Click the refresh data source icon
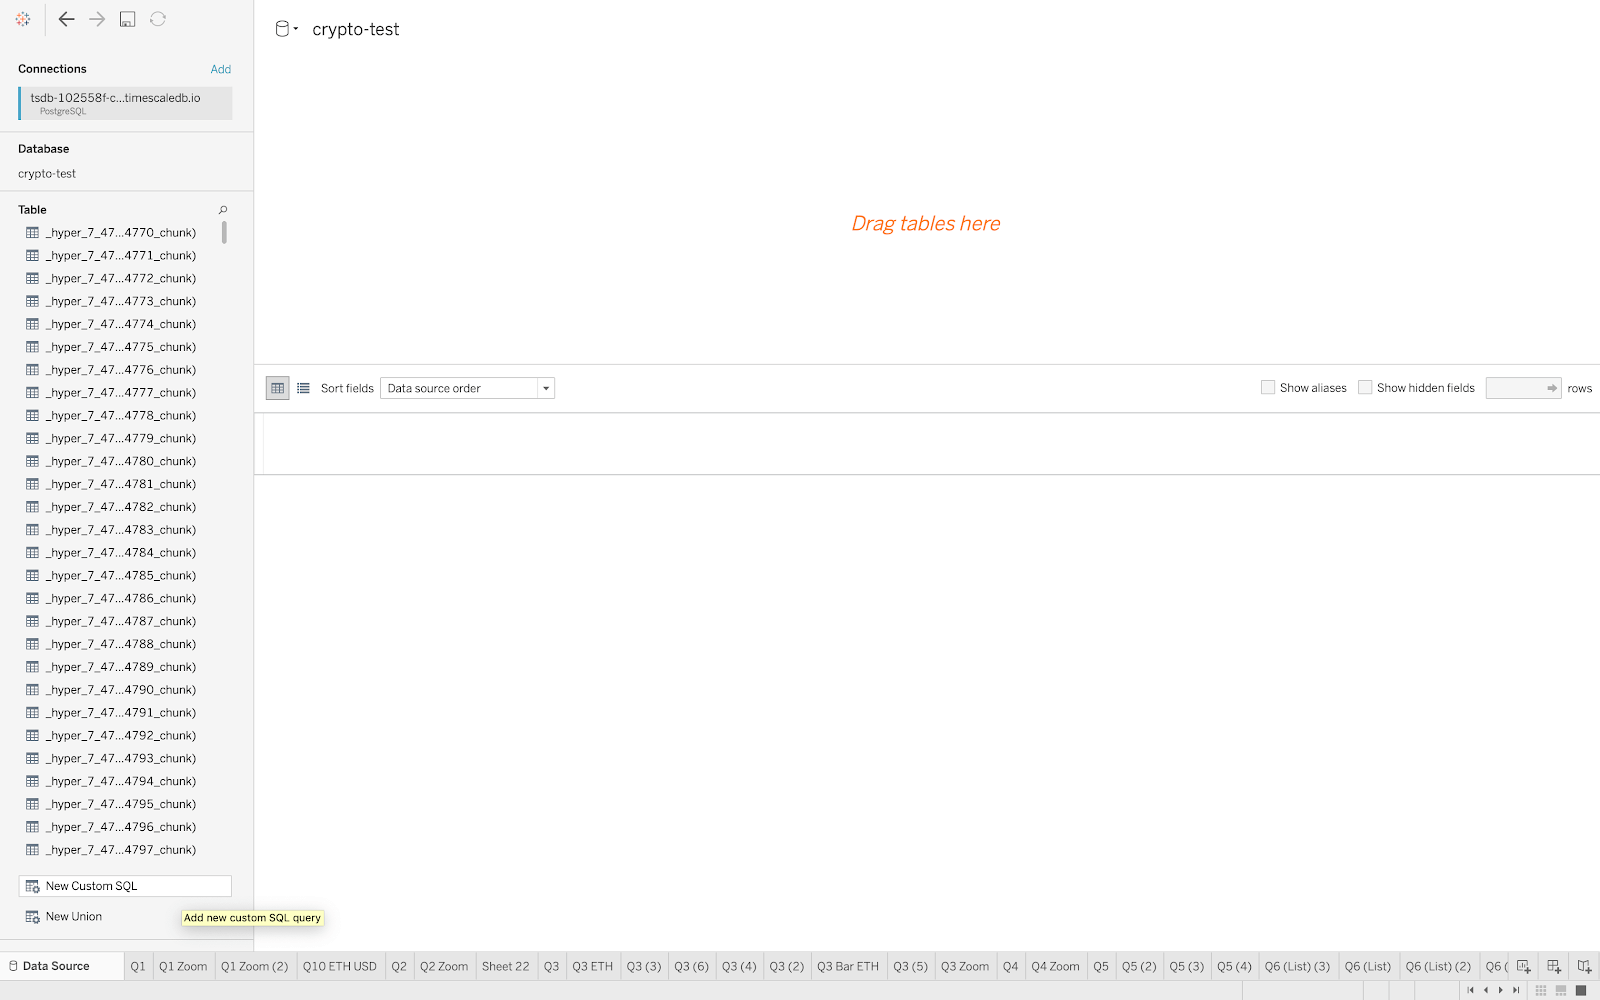Screen dimensions: 1600x1000 (x=158, y=19)
